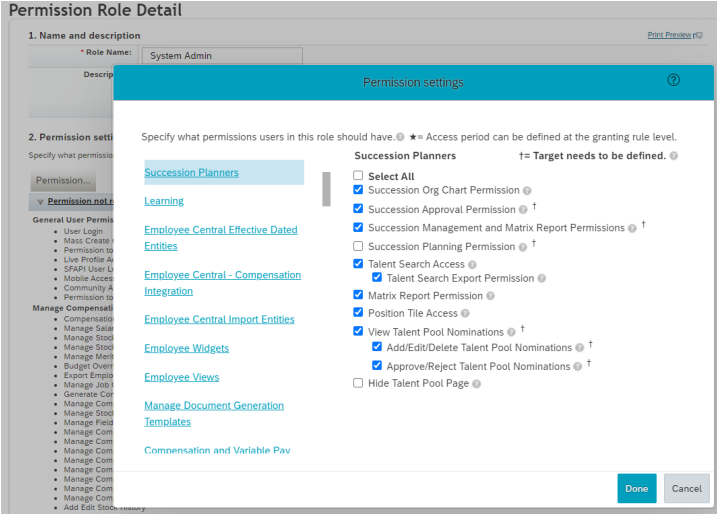
Task: Tick the Select All checkbox
Action: 358,176
